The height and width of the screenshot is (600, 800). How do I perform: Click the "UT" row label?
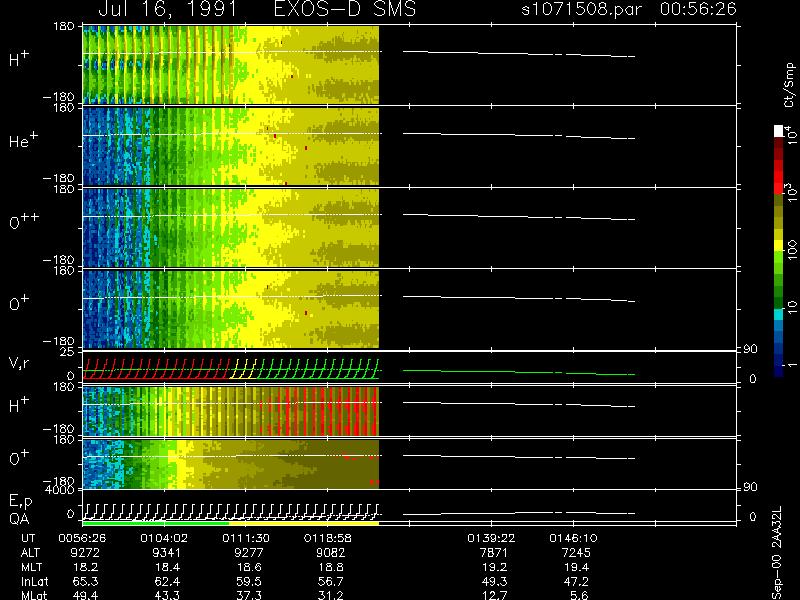tap(29, 538)
